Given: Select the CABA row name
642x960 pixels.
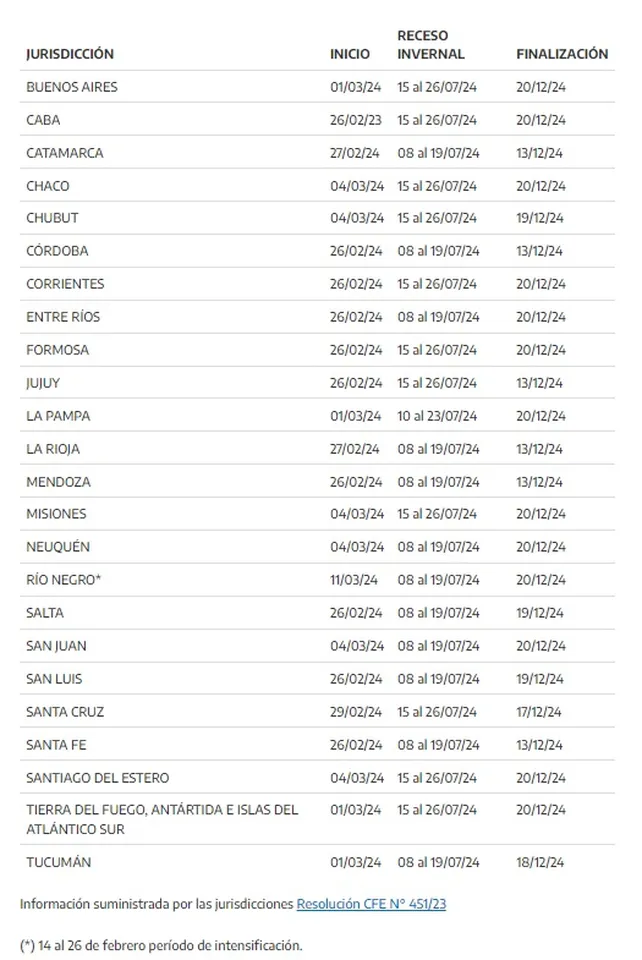Looking at the screenshot, I should point(43,120).
